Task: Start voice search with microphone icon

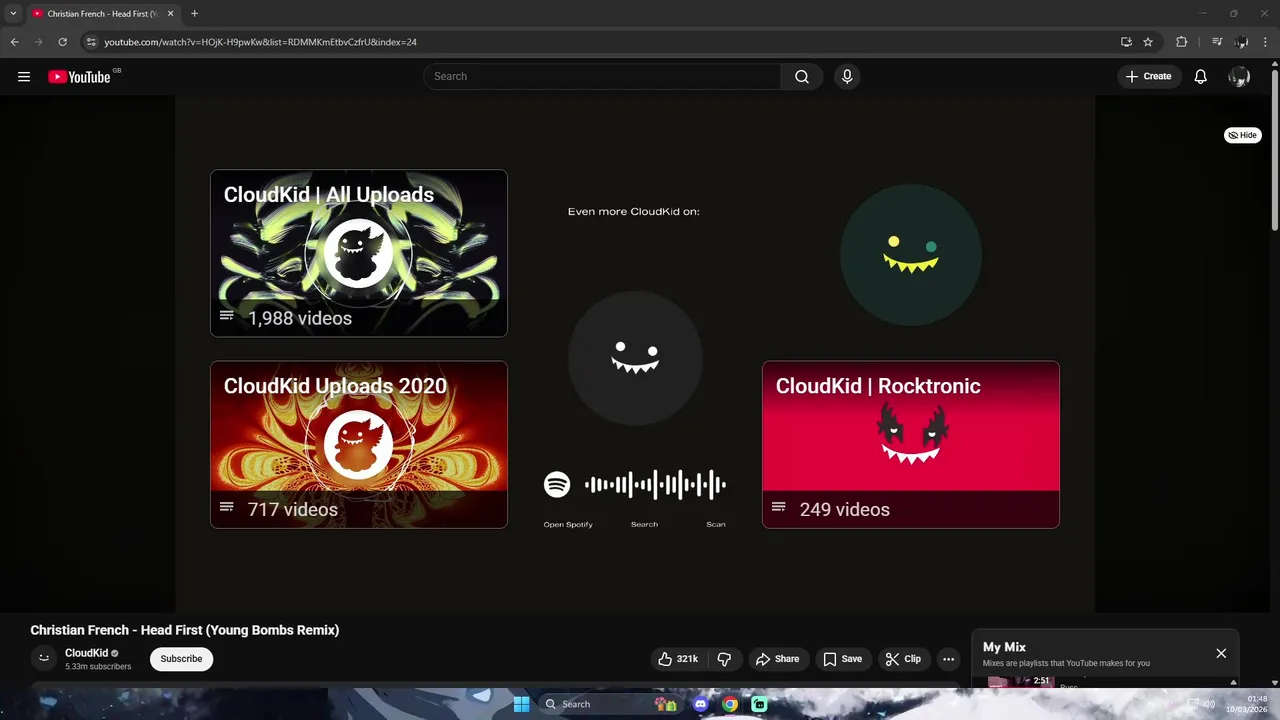Action: click(847, 76)
